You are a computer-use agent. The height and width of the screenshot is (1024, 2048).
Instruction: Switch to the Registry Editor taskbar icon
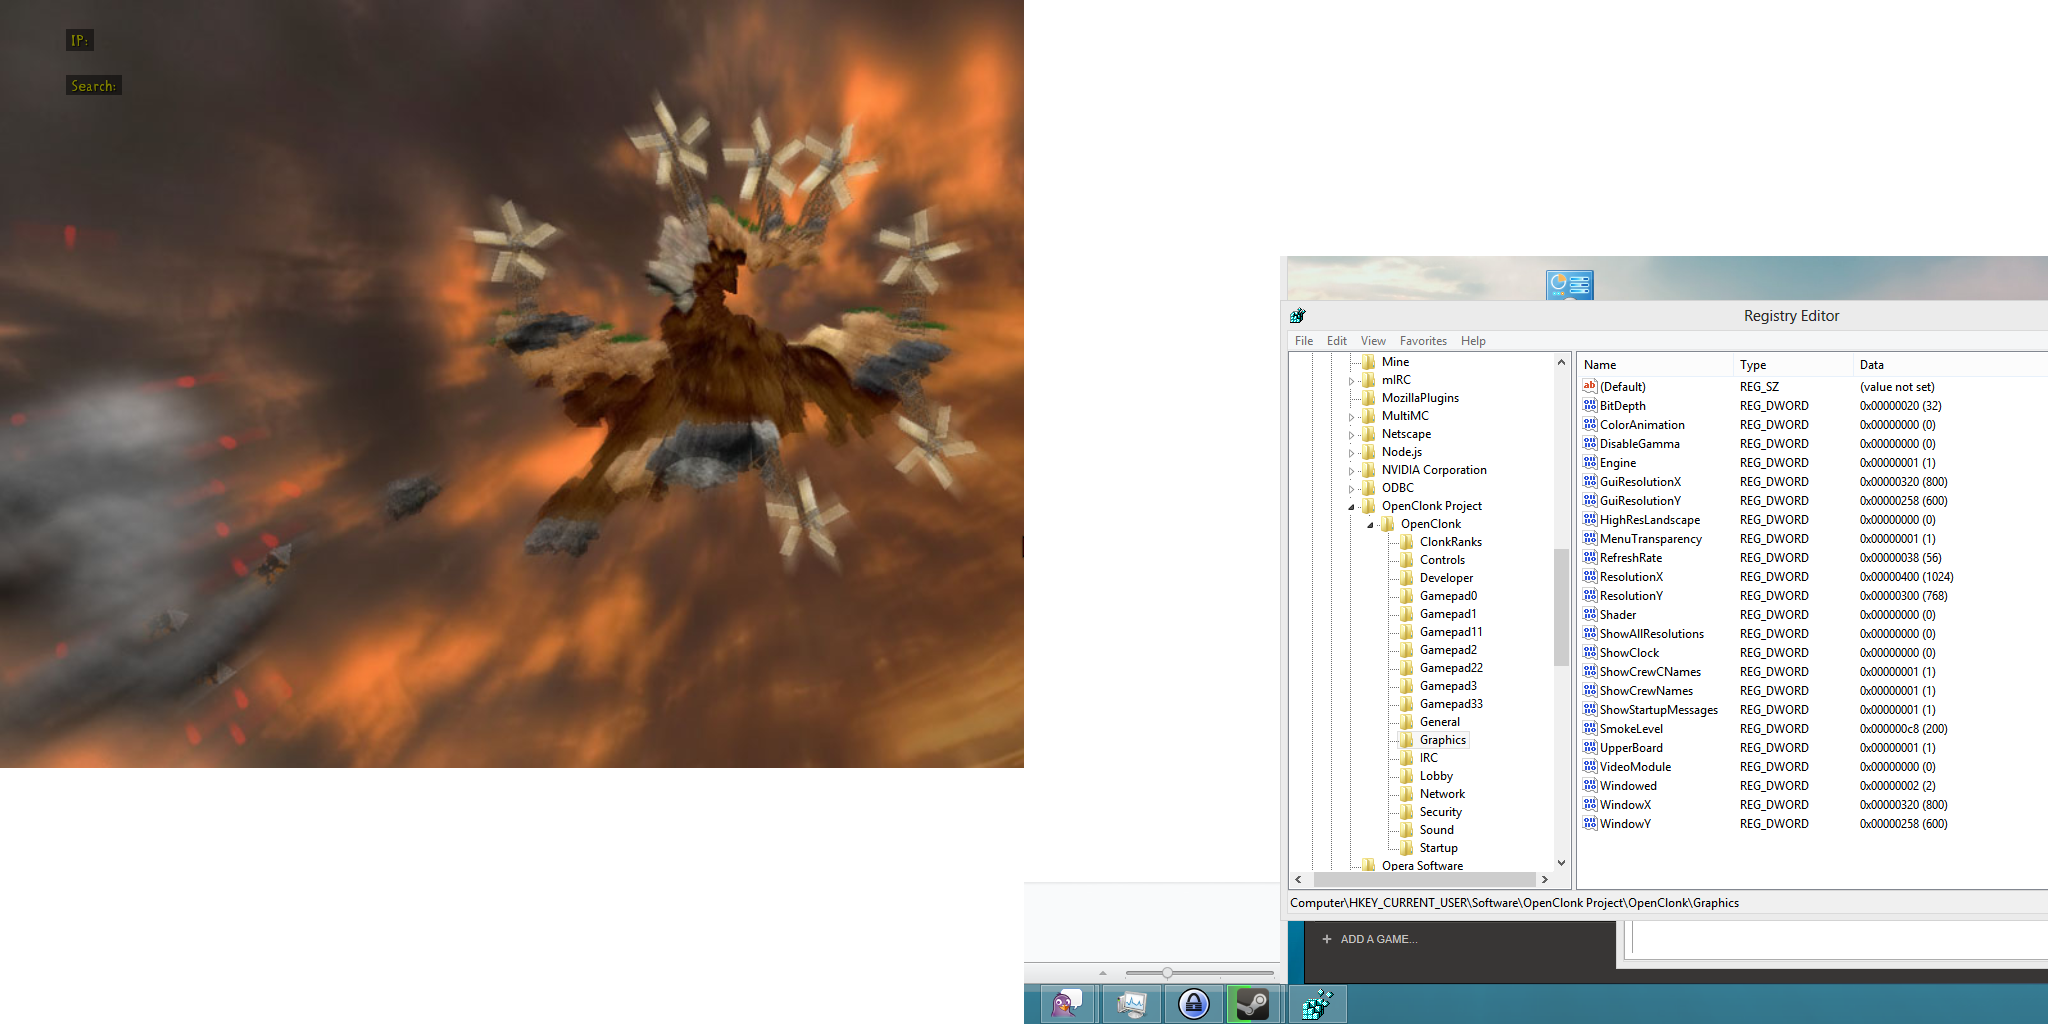pyautogui.click(x=1317, y=1003)
